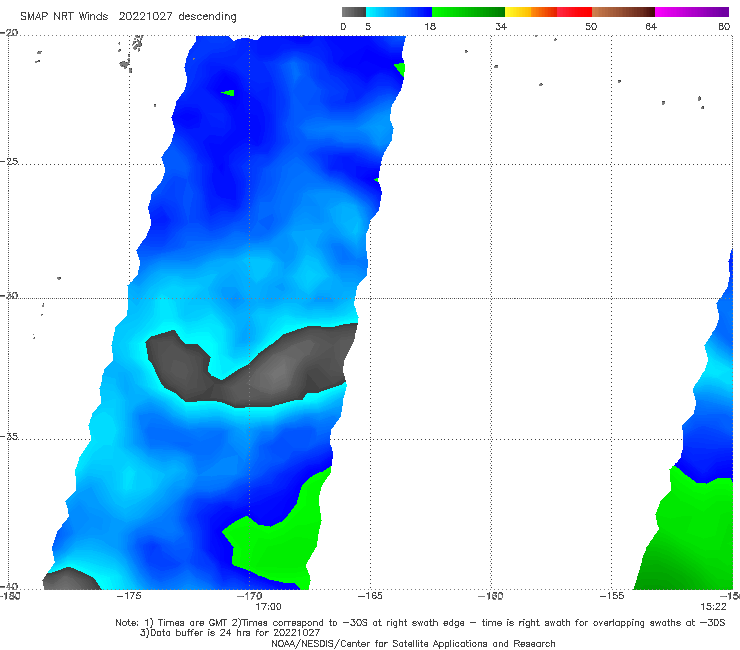The height and width of the screenshot is (650, 740).
Task: Click the yellow-orange segment of the color bar
Action: pyautogui.click(x=531, y=12)
